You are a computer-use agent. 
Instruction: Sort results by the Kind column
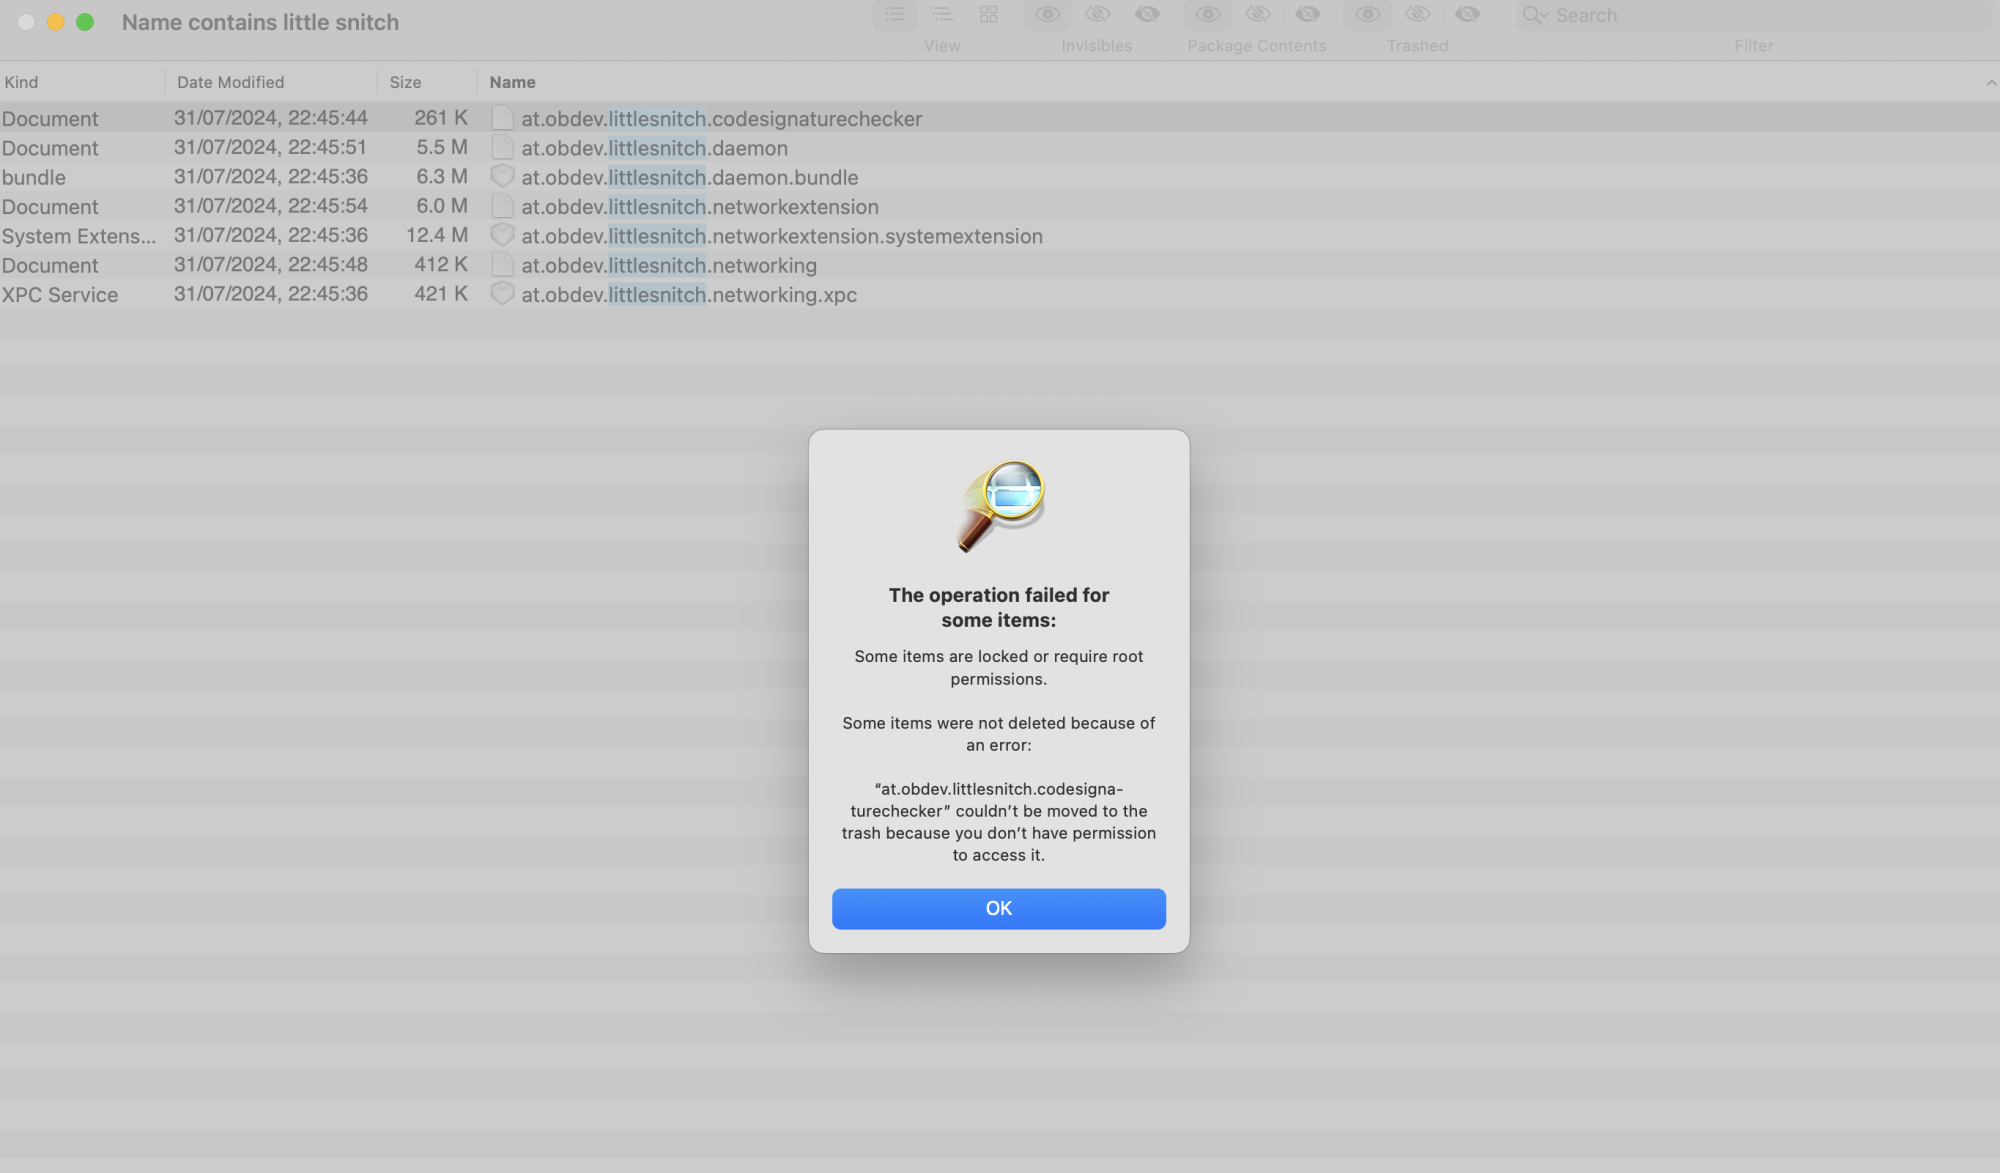click(82, 82)
